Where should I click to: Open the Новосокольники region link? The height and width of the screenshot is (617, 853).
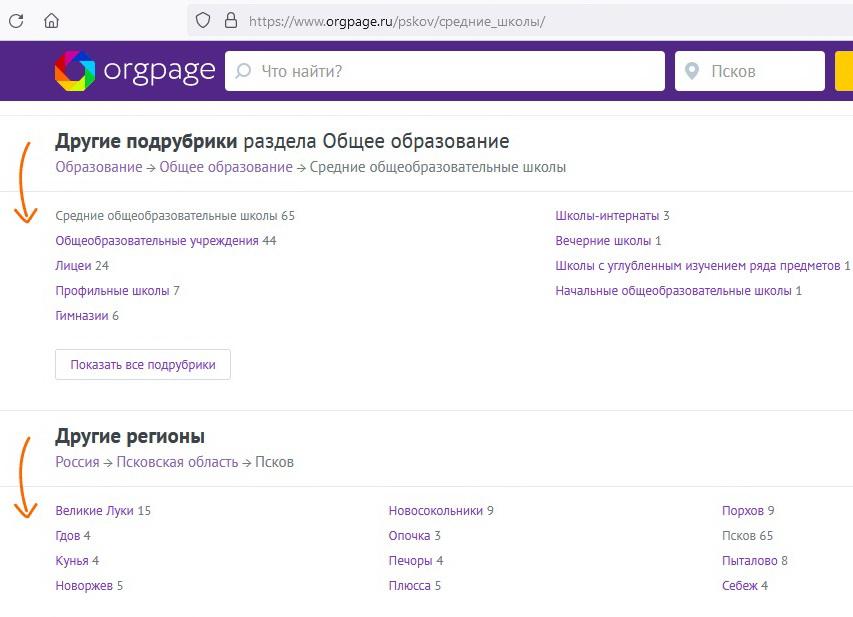(x=436, y=510)
